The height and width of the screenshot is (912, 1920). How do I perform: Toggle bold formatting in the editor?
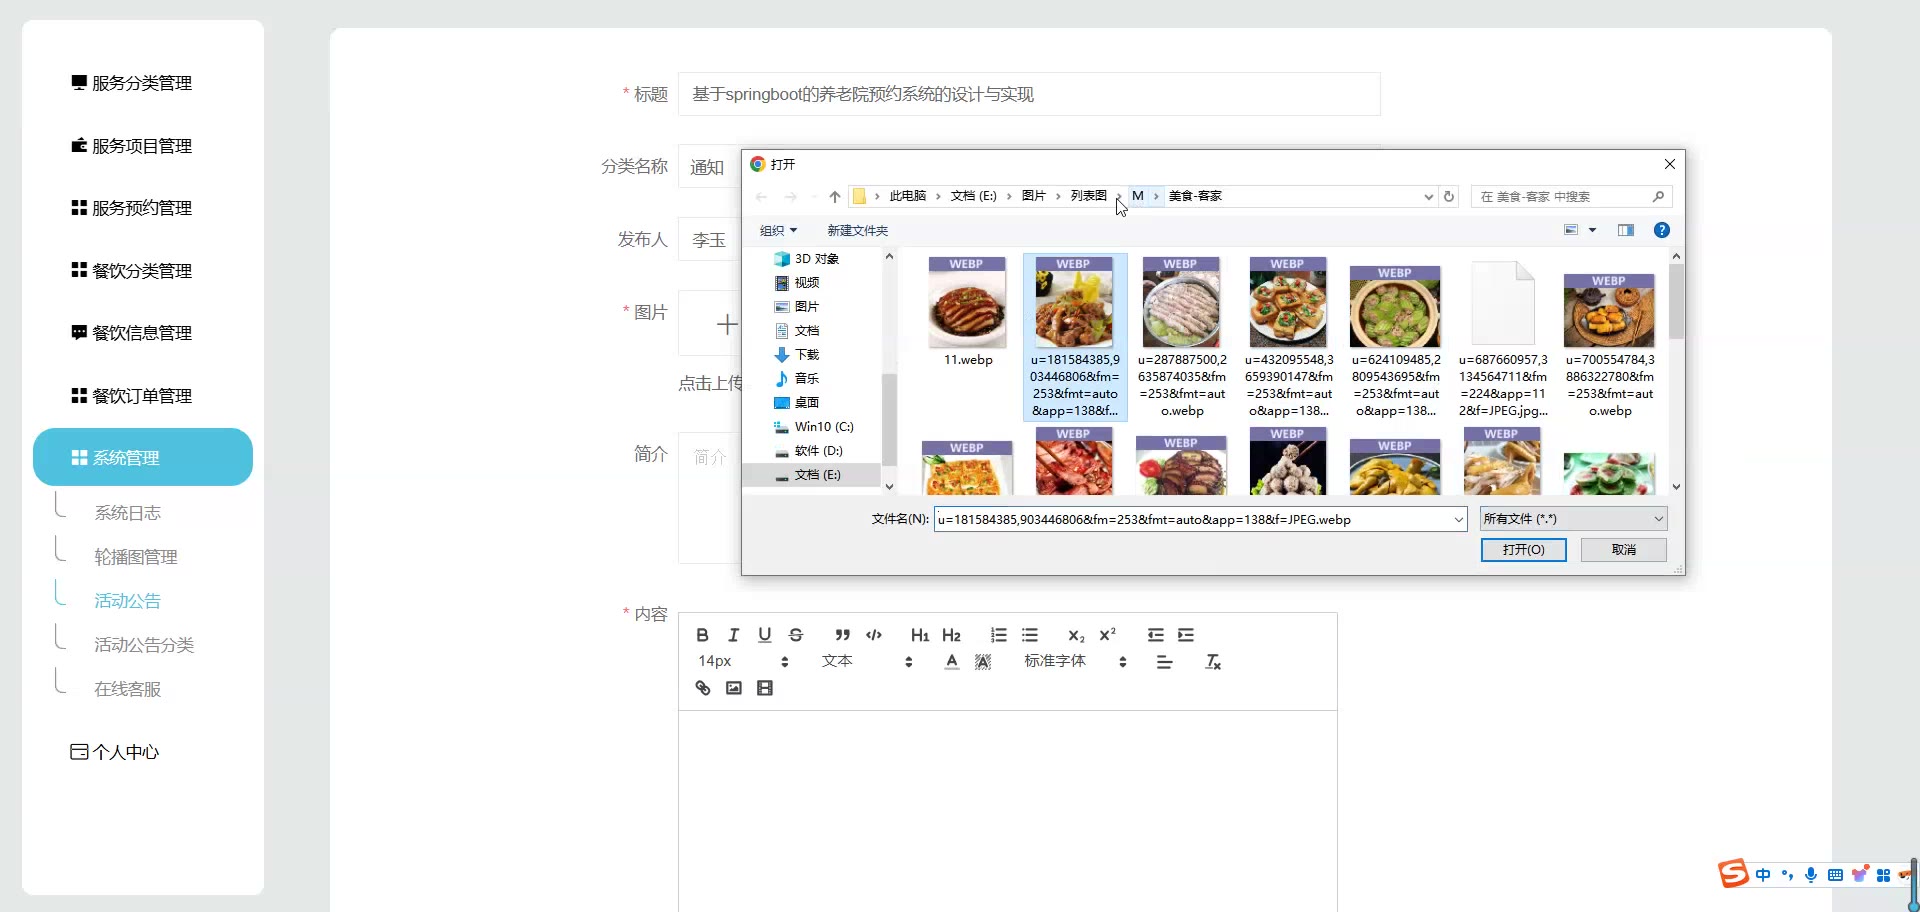pos(702,635)
